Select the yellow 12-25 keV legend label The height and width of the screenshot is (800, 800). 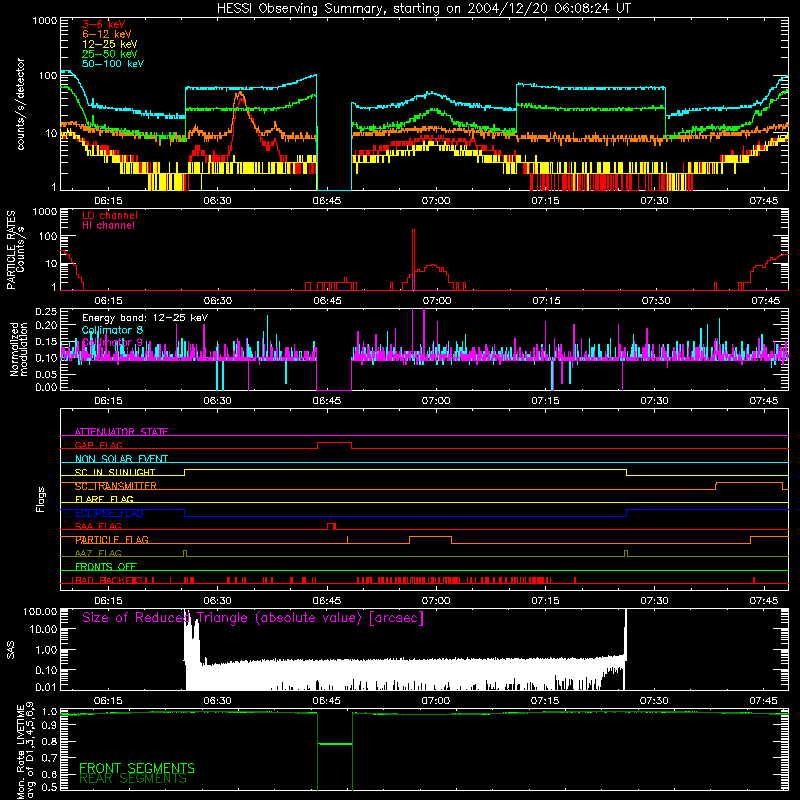click(110, 44)
